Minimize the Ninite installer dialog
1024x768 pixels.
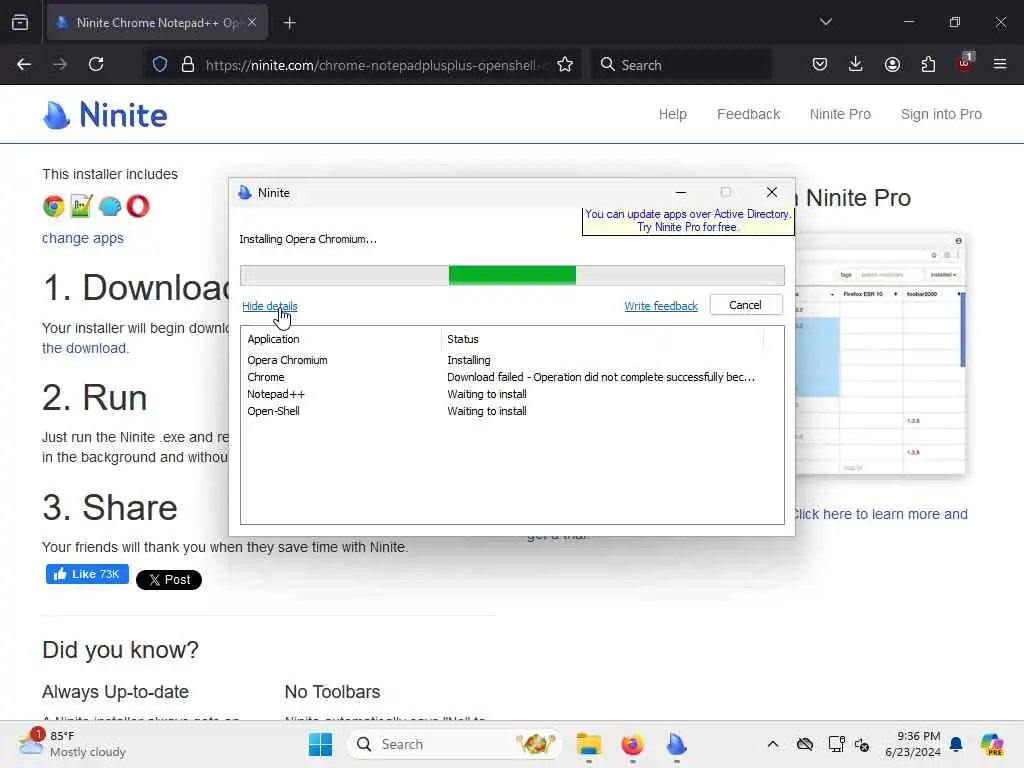pyautogui.click(x=680, y=193)
